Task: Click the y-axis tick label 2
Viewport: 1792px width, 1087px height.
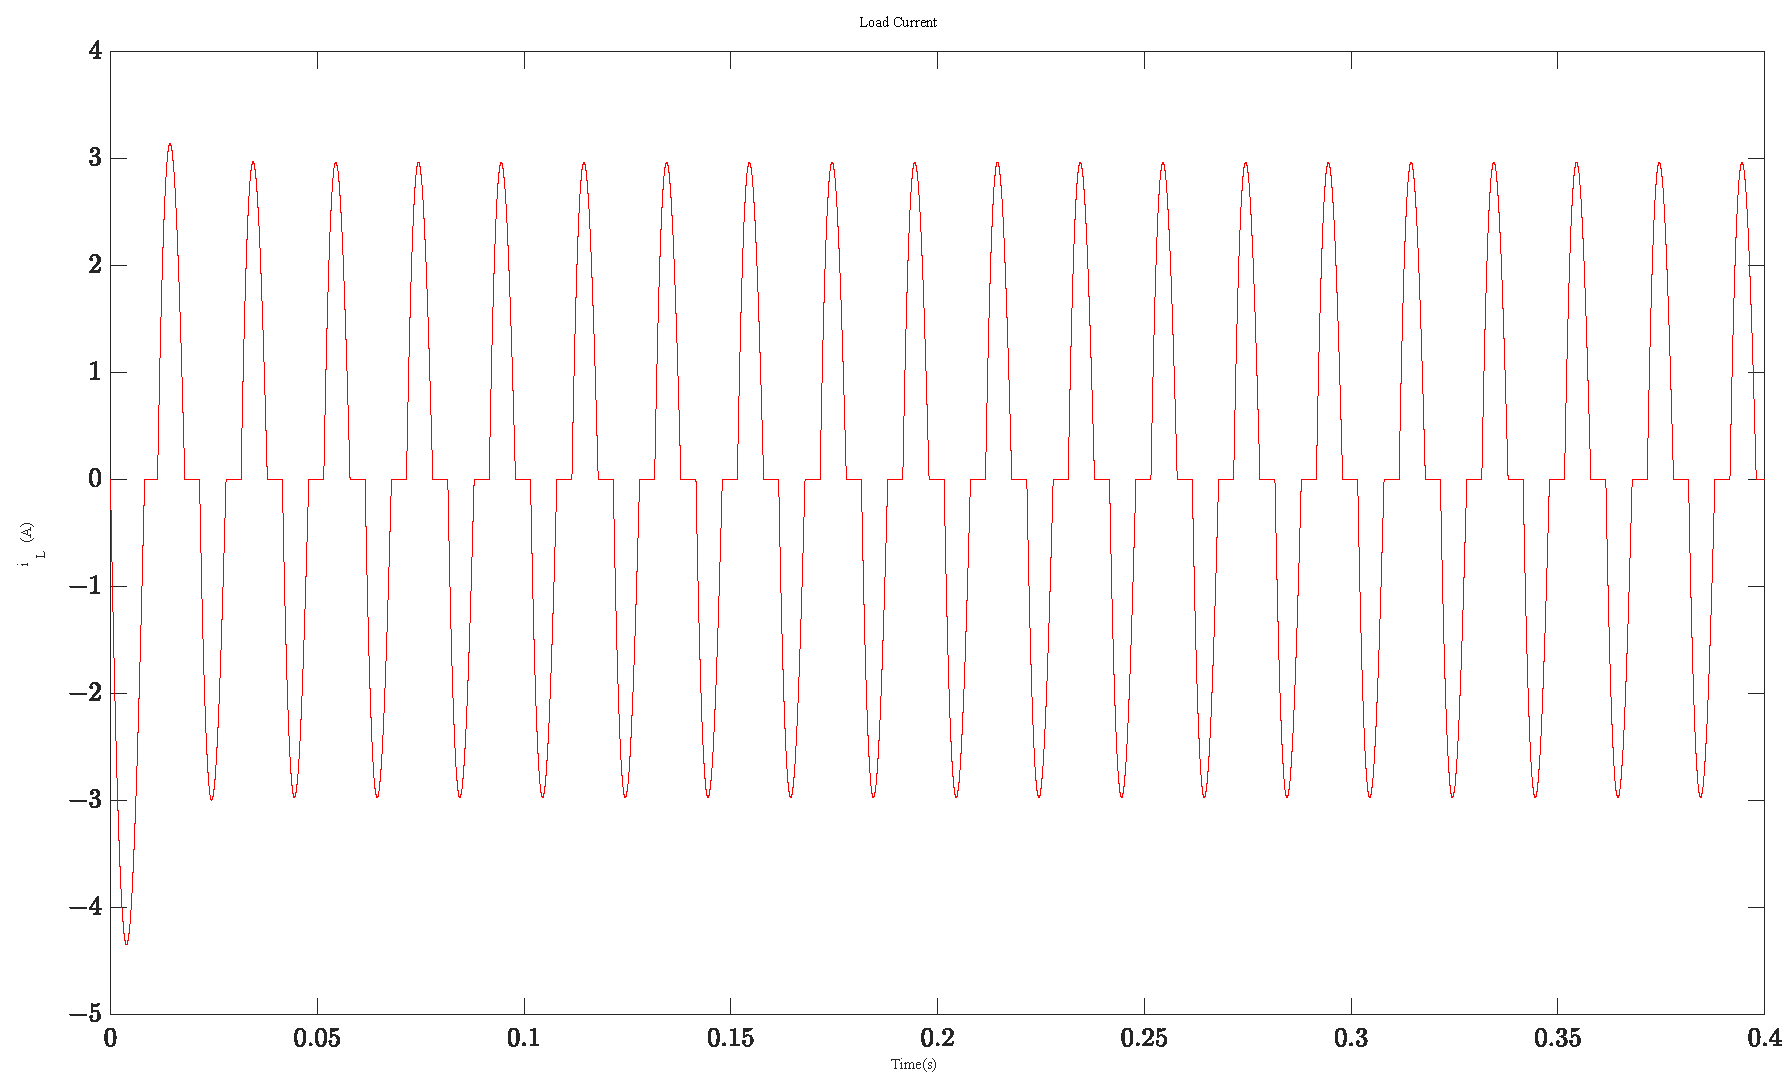Action: pos(96,265)
